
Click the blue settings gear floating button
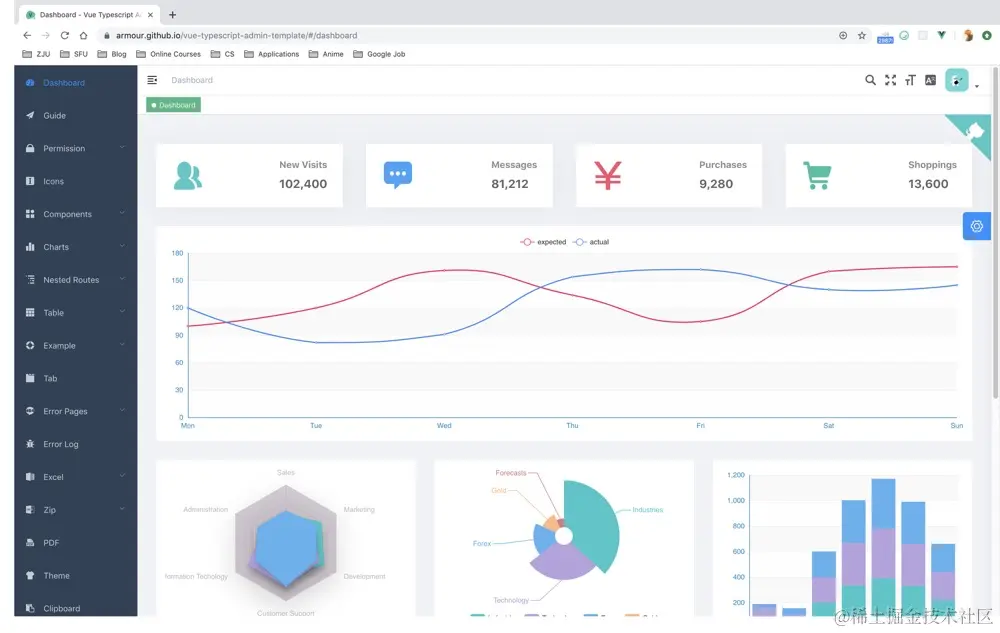[x=977, y=226]
